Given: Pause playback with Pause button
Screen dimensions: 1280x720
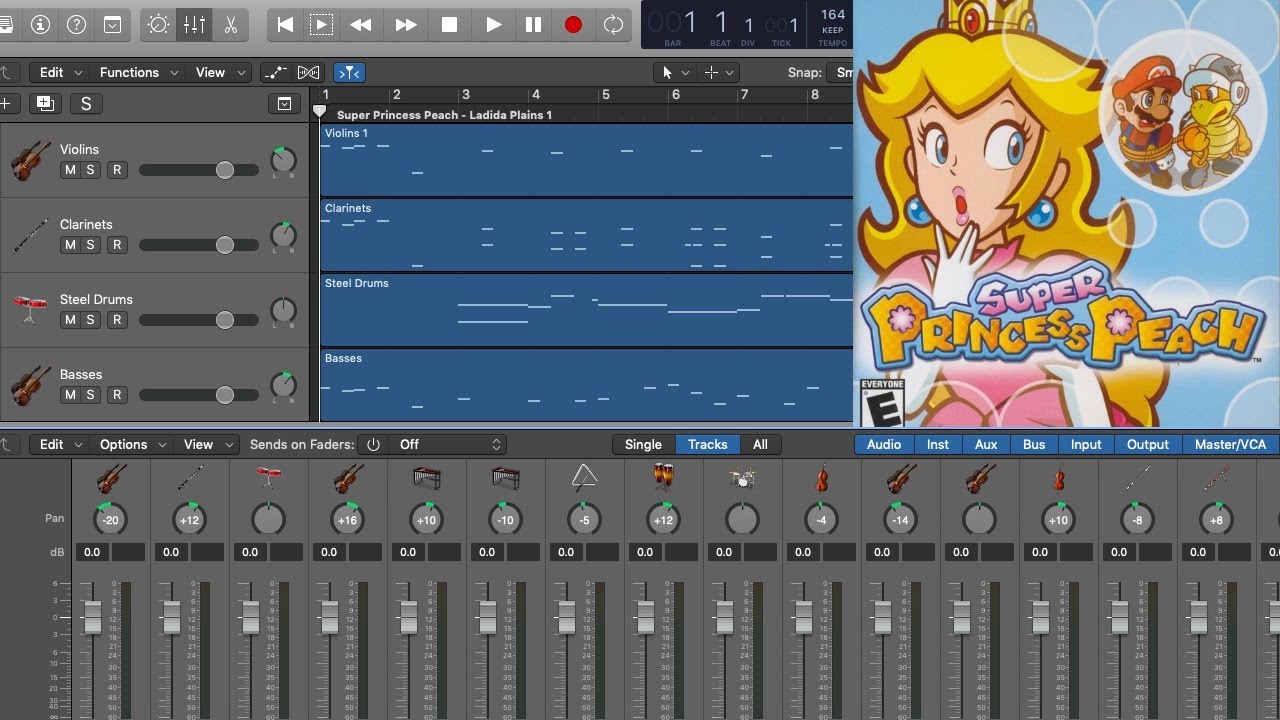Looking at the screenshot, I should pyautogui.click(x=534, y=25).
